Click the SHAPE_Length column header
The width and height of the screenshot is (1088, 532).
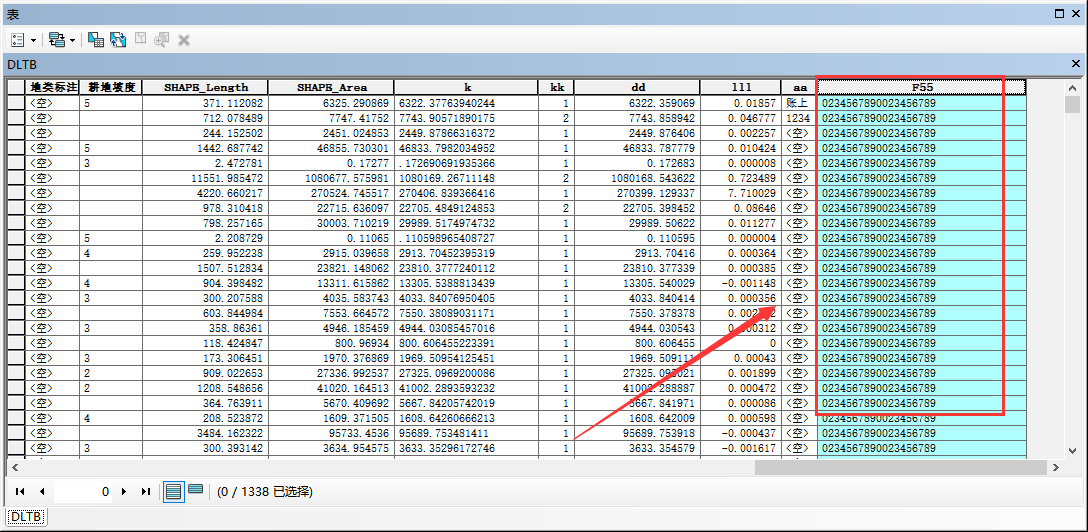205,87
